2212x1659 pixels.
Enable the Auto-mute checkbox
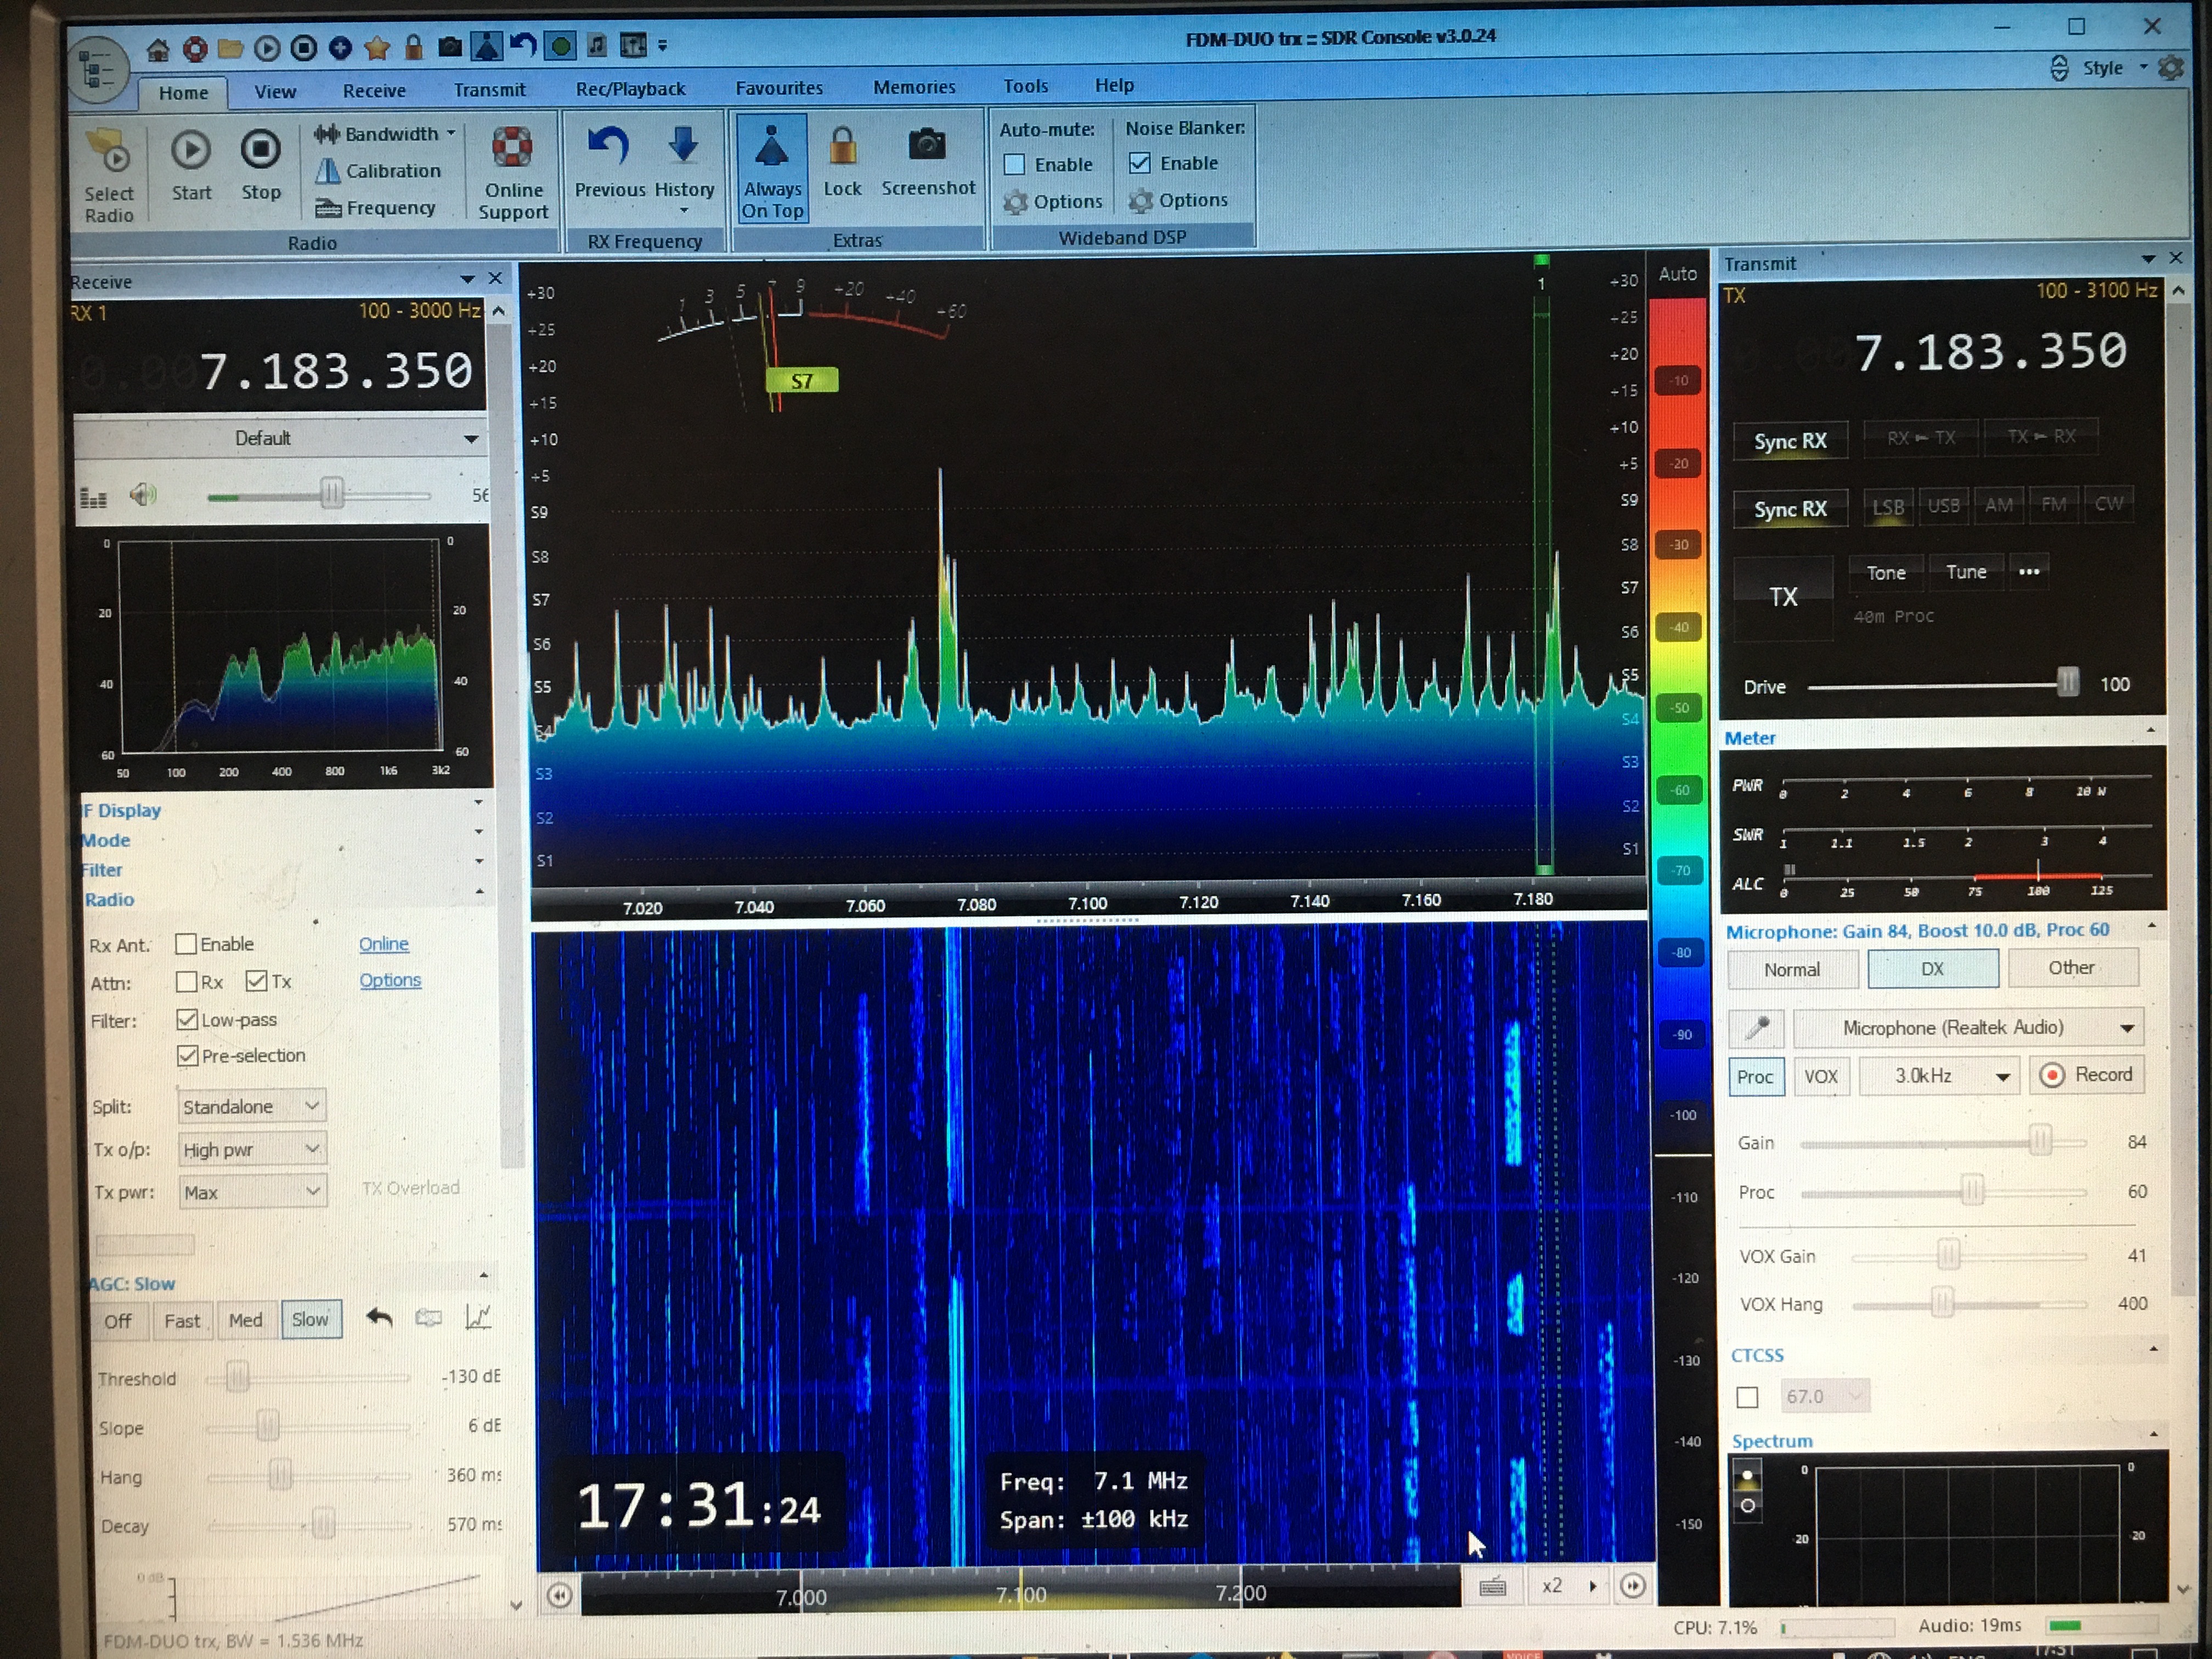click(x=1014, y=165)
